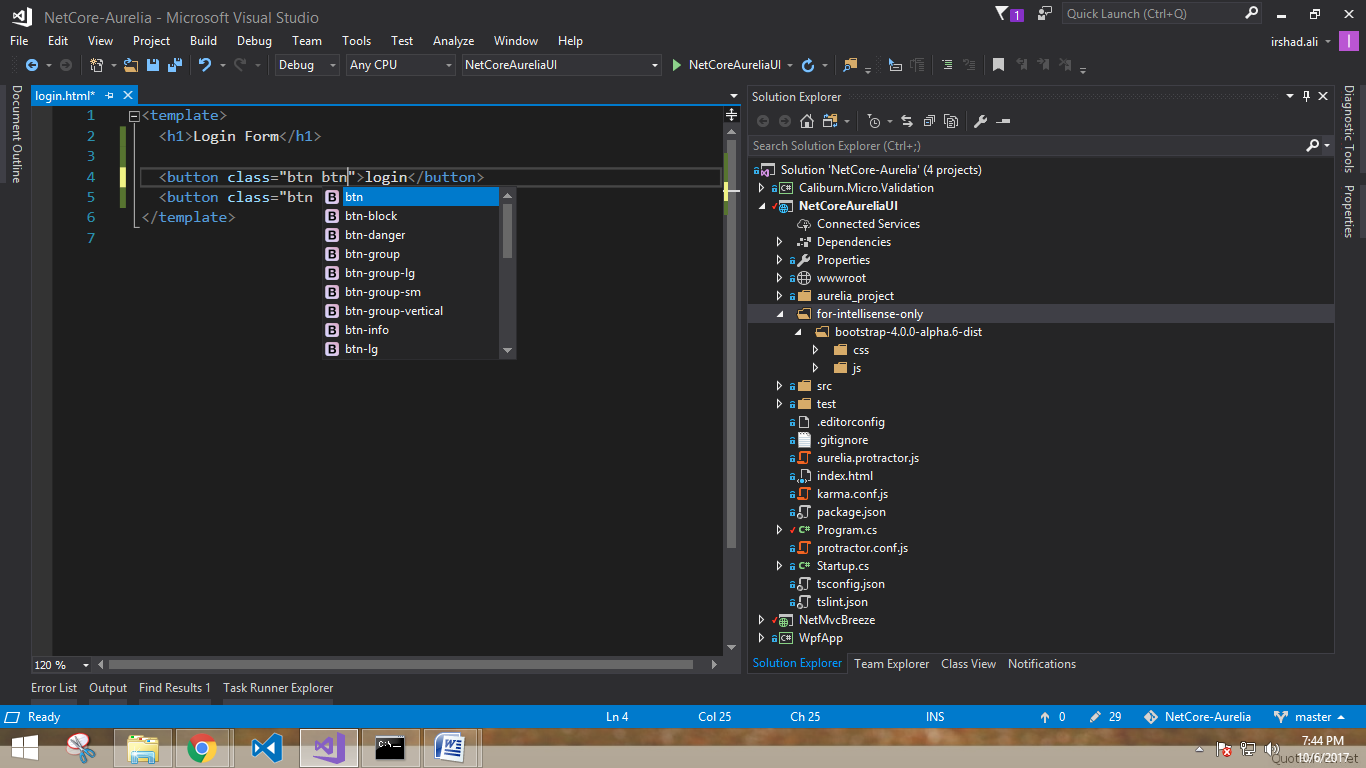
Task: Click the master branch status bar button
Action: (1307, 717)
